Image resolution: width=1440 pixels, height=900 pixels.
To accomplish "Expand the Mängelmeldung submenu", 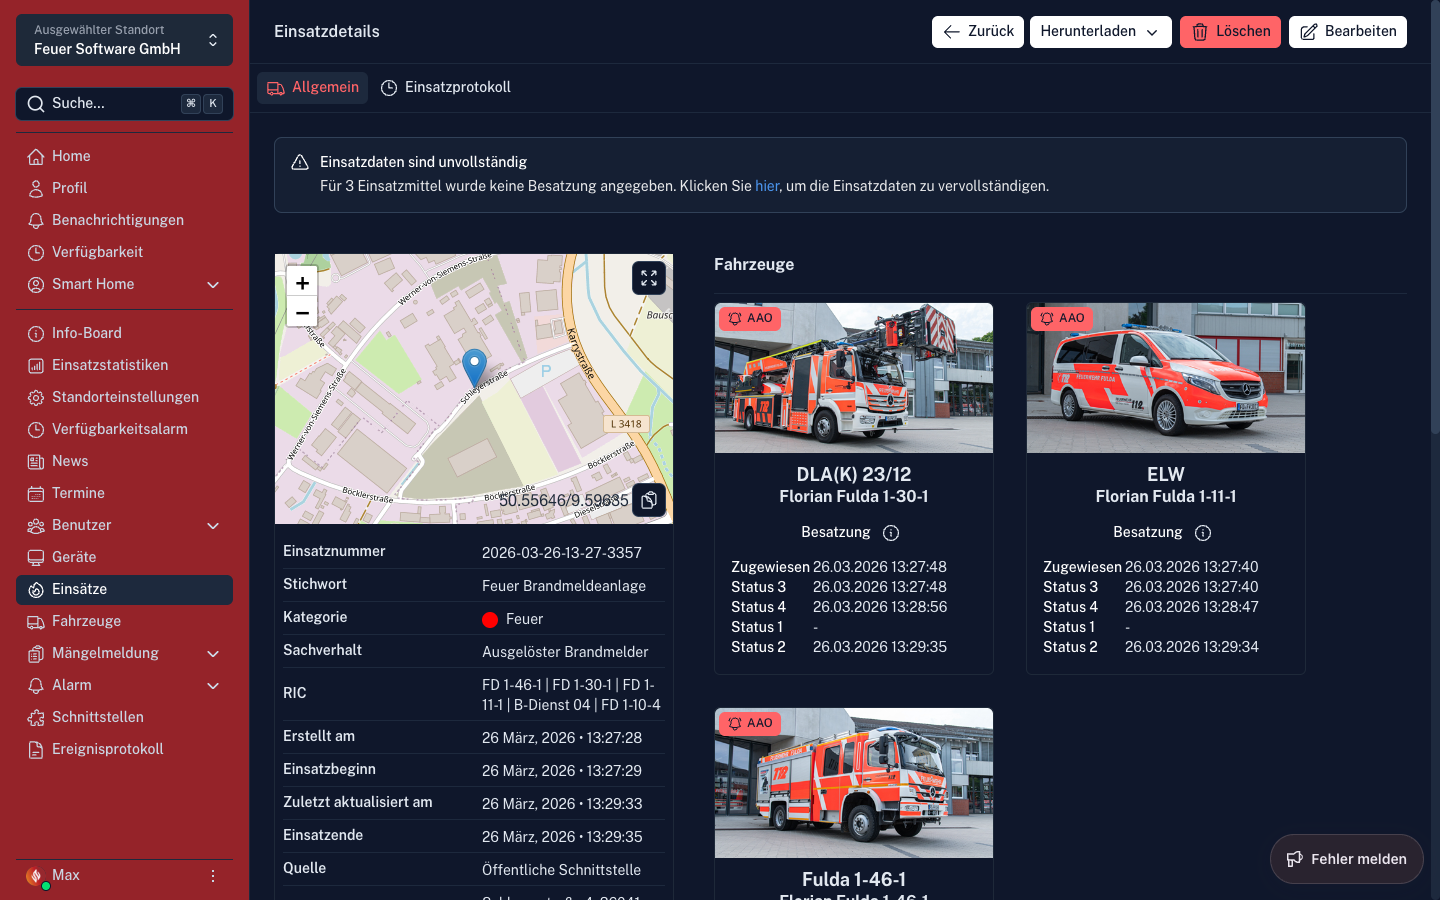I will tap(213, 654).
